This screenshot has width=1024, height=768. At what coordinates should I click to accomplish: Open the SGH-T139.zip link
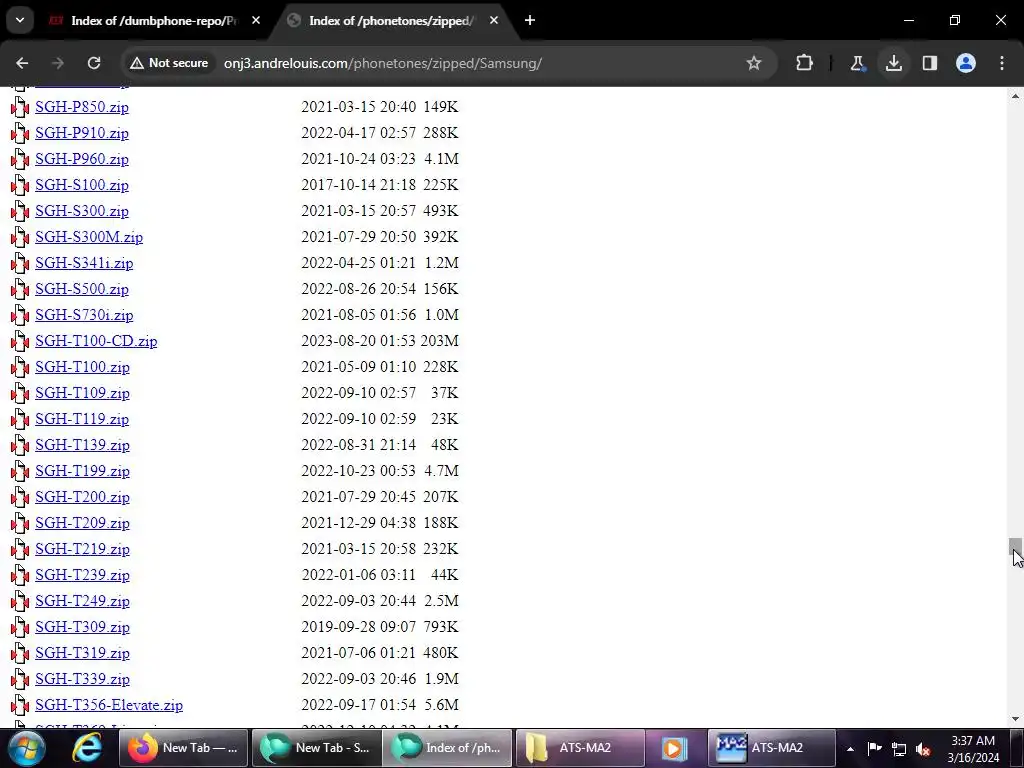tap(82, 445)
